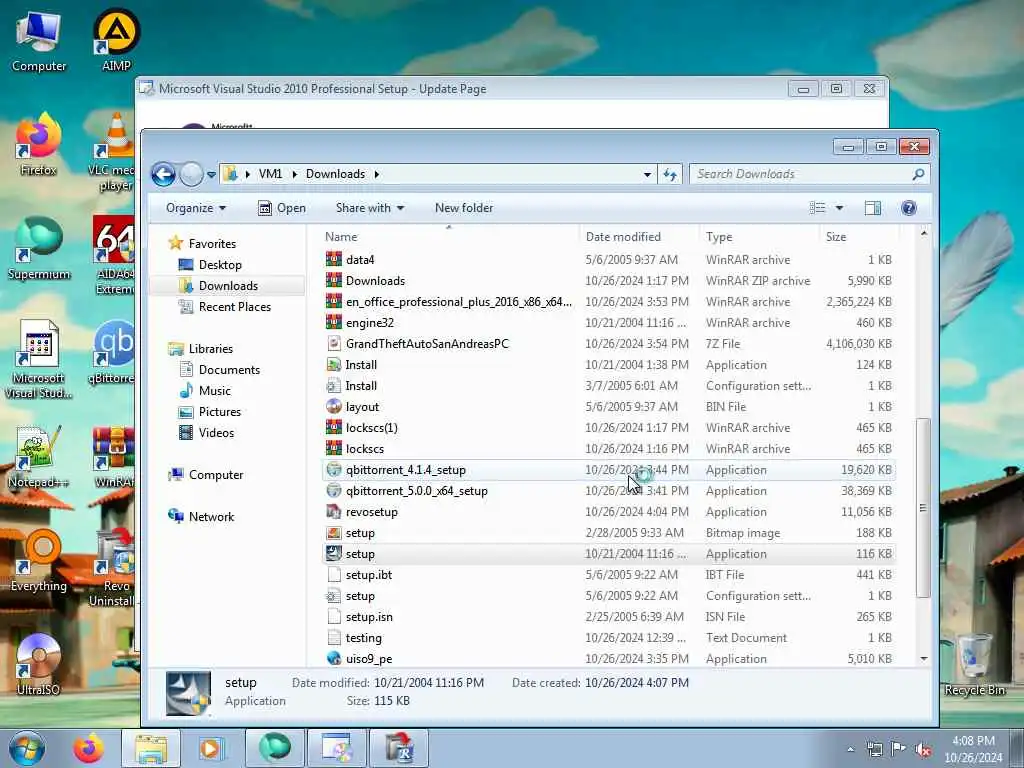The width and height of the screenshot is (1024, 768).
Task: Select the GrandTheftAutoSanAndreasPC file
Action: 609,344
